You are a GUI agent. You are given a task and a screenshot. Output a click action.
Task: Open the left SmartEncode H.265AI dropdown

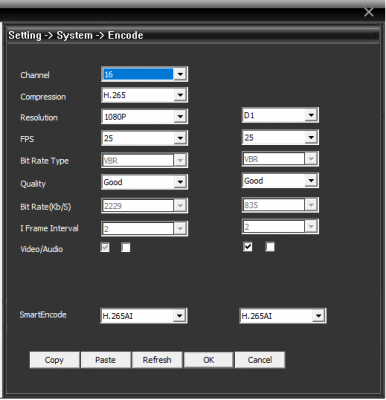[144, 316]
